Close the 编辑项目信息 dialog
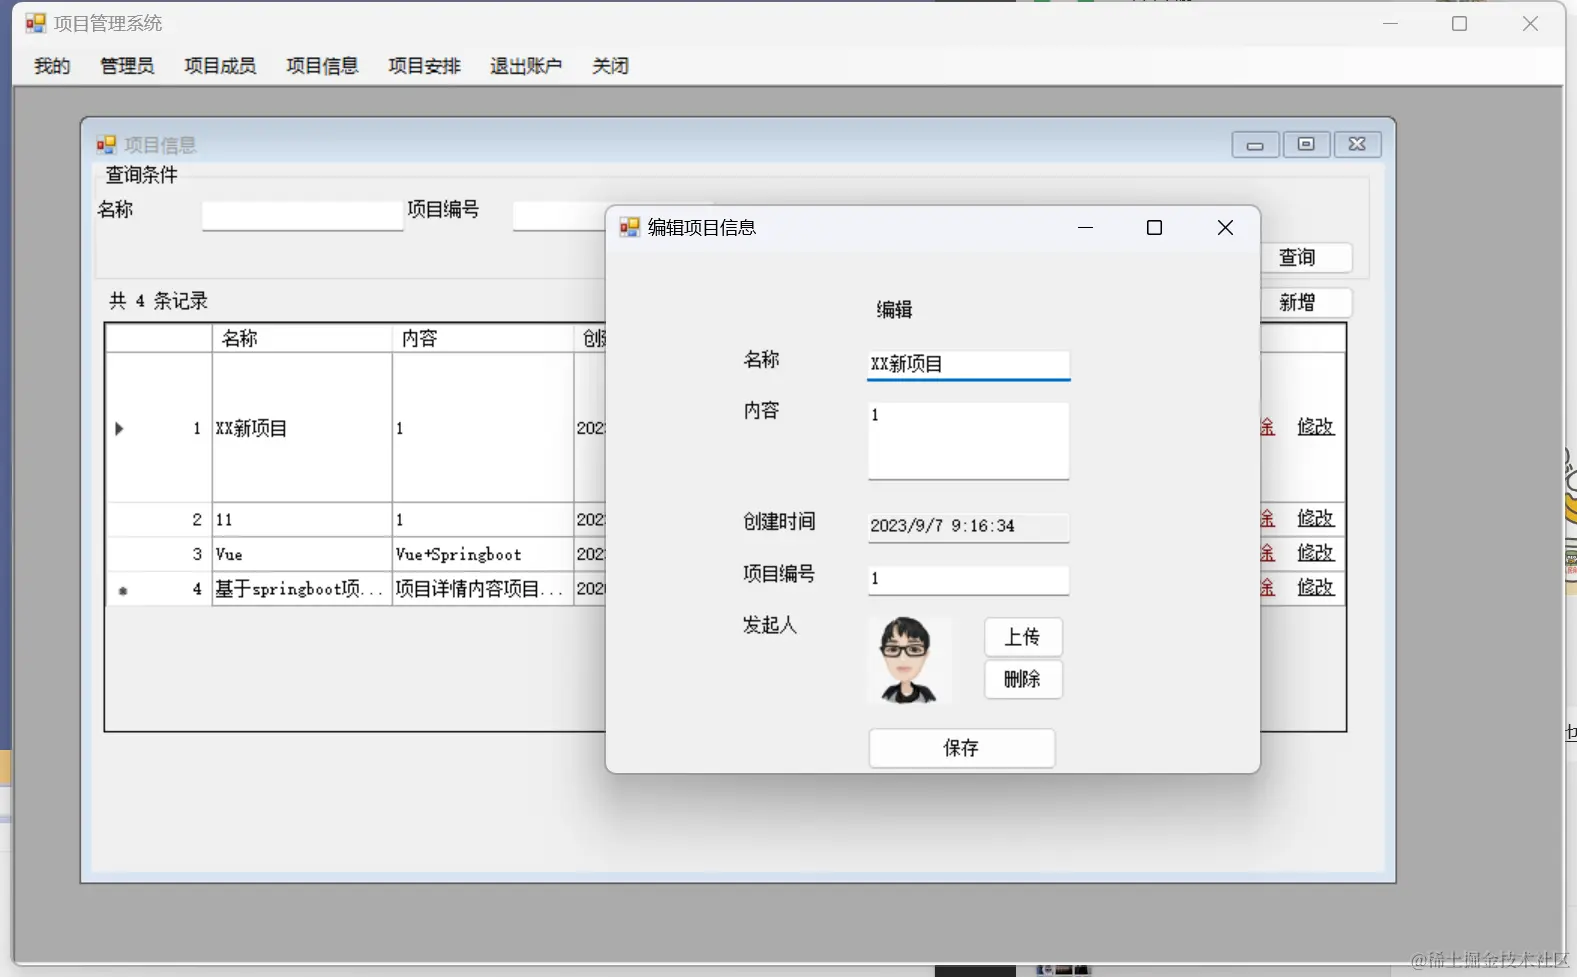The width and height of the screenshot is (1577, 977). [x=1225, y=228]
